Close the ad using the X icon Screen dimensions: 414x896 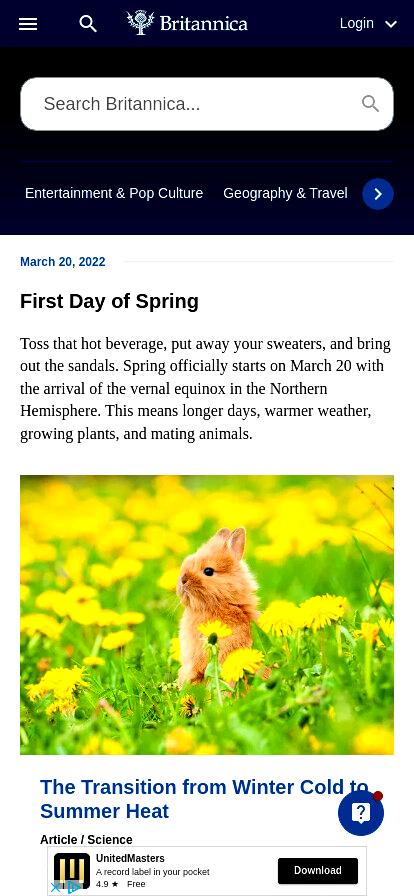point(55,888)
